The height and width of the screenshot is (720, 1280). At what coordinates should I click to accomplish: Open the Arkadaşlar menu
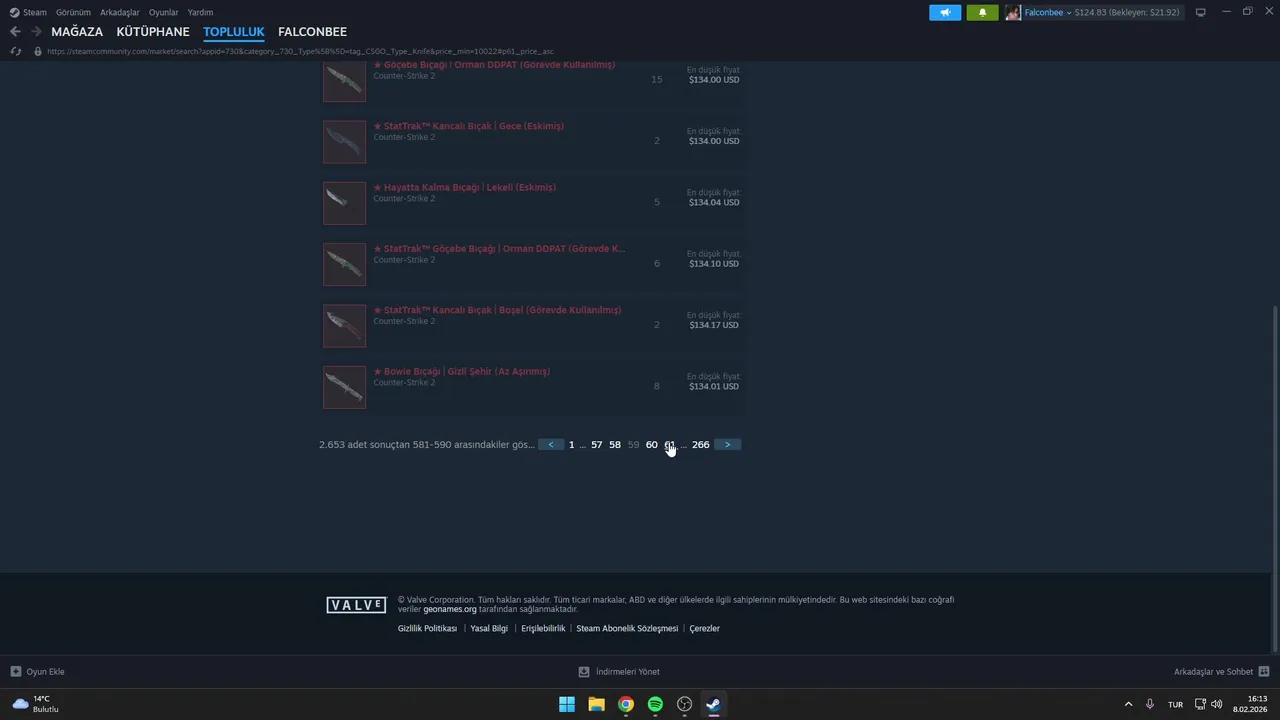click(119, 12)
